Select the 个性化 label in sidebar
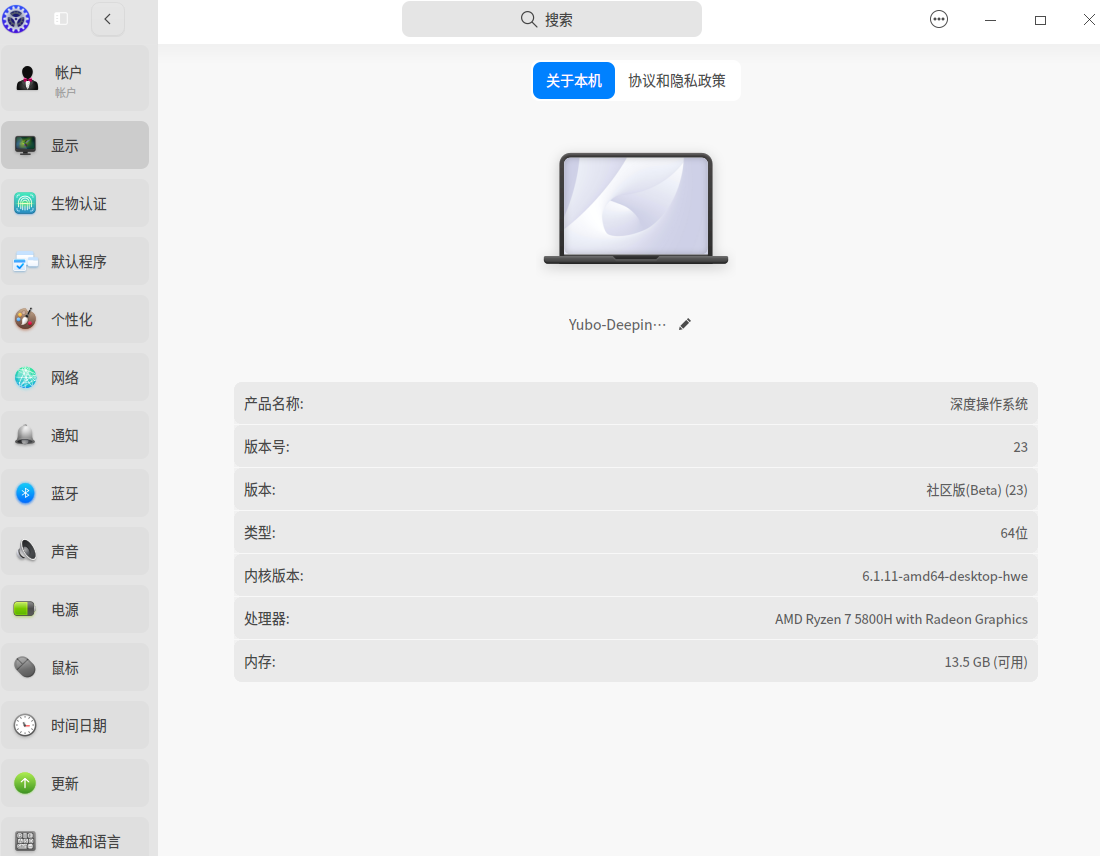 tap(72, 320)
